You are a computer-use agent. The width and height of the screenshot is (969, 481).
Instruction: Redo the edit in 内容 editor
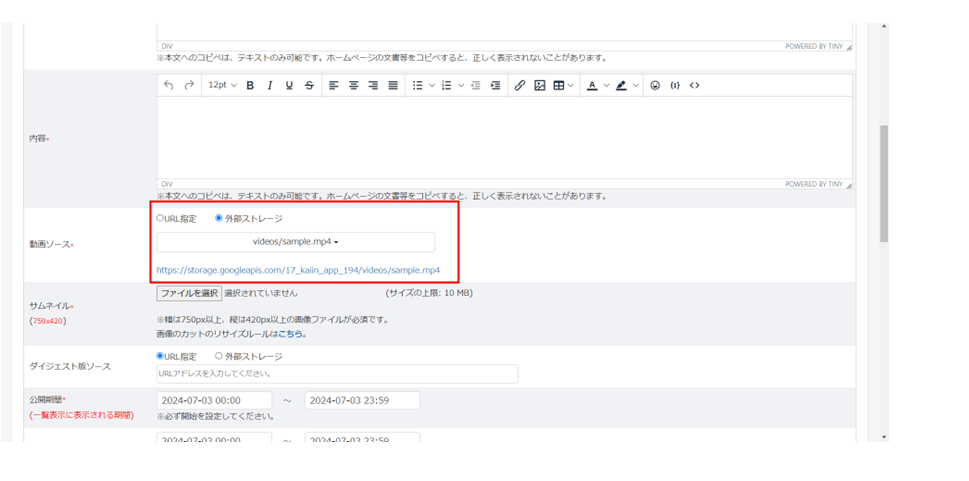click(x=189, y=86)
